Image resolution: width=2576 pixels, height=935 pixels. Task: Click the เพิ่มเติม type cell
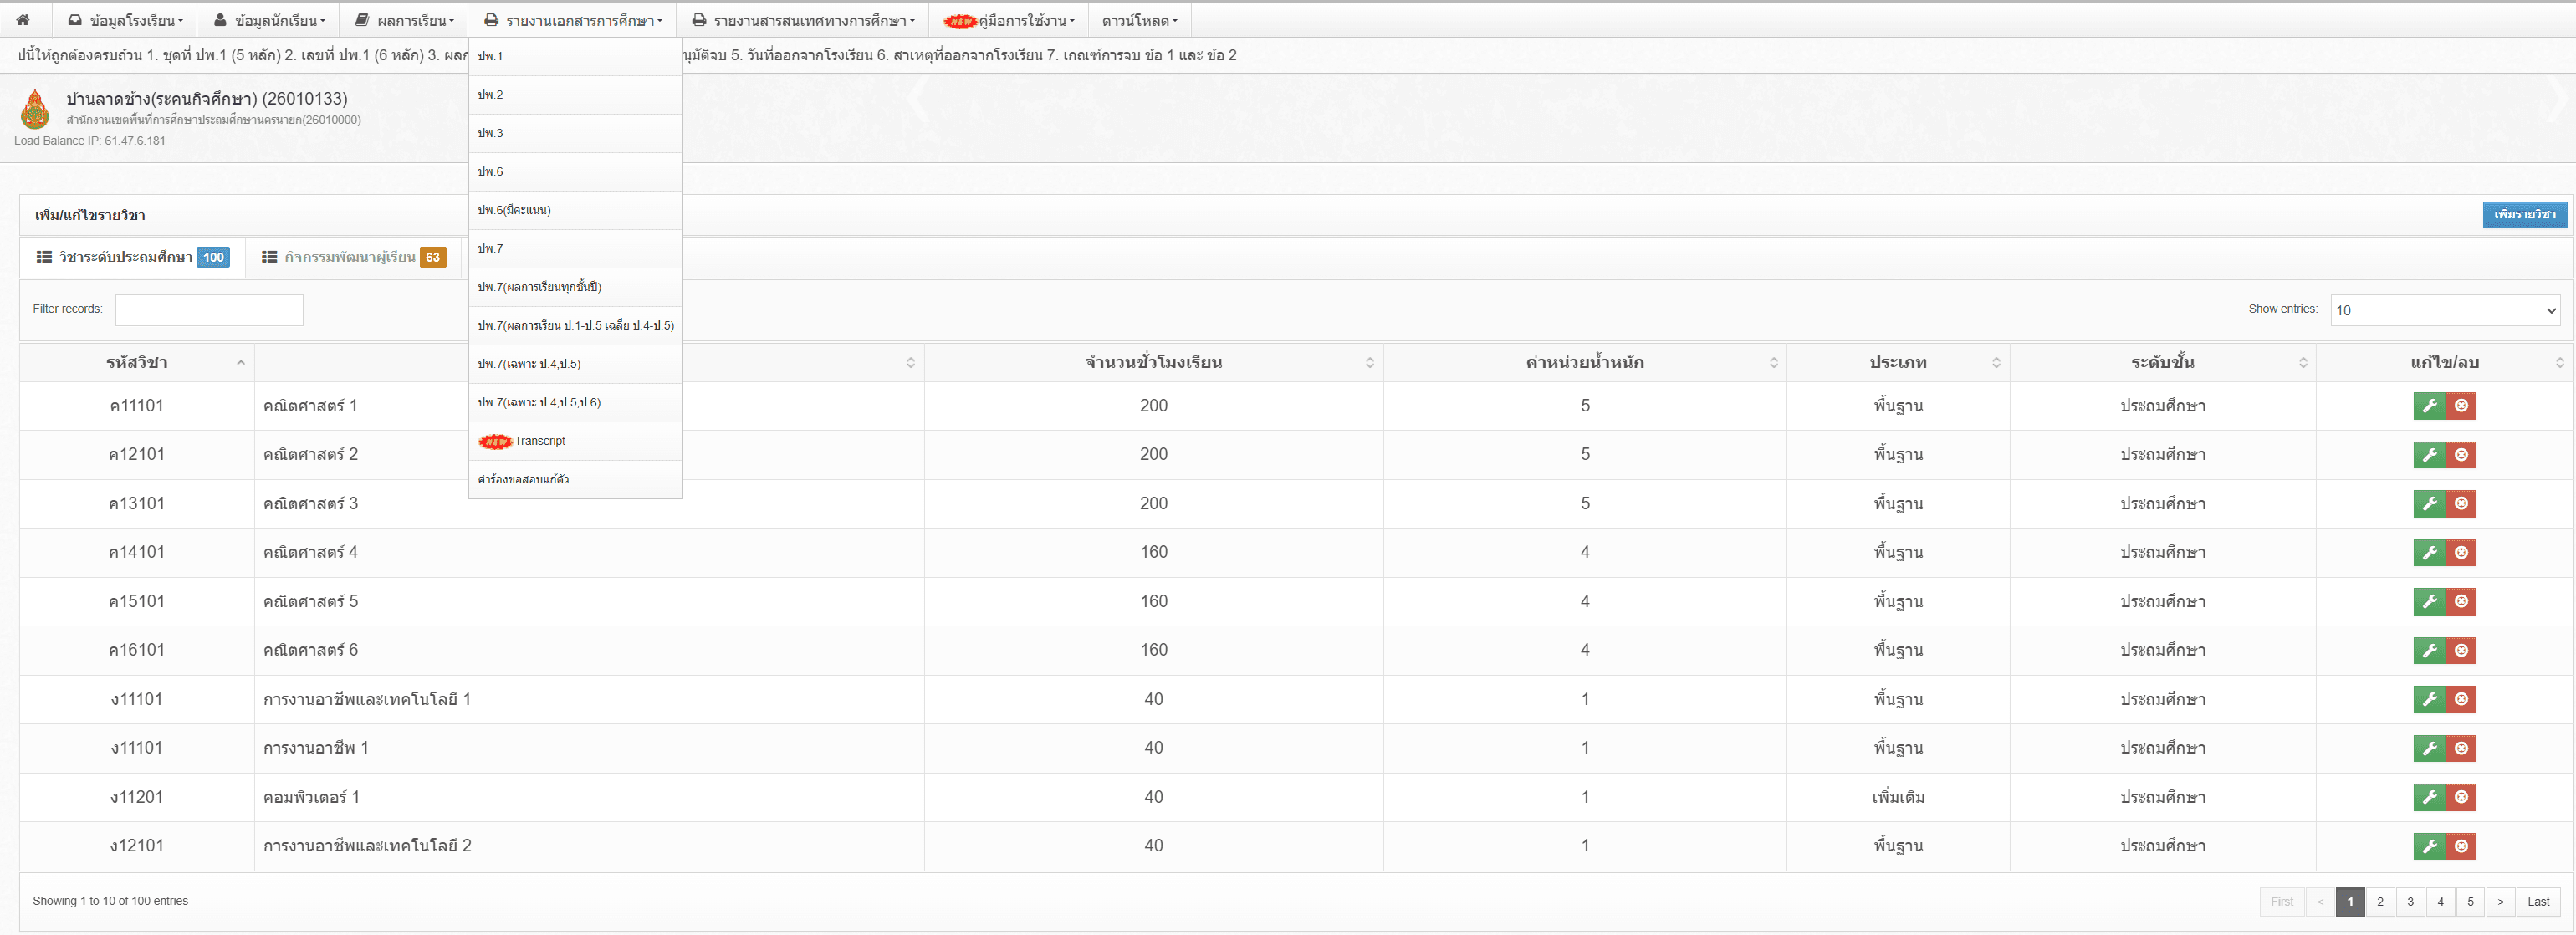click(1898, 797)
